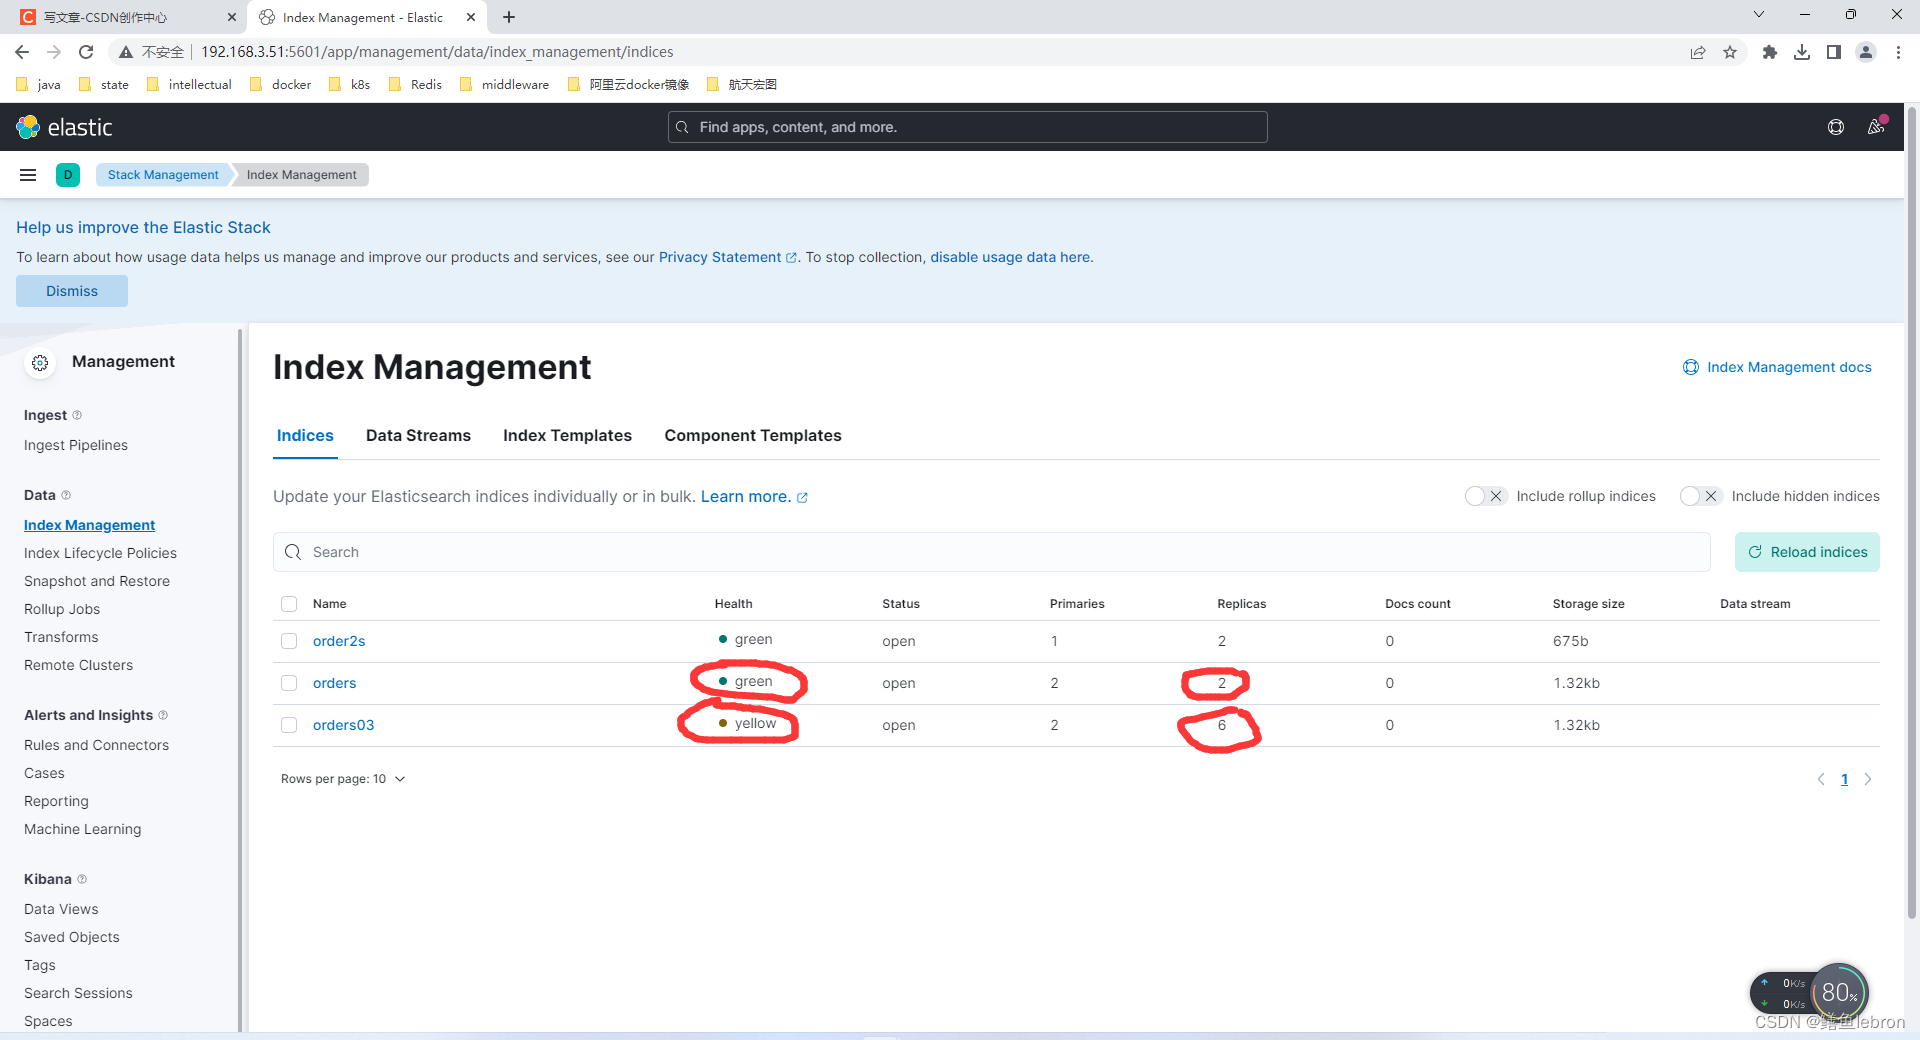1920x1040 pixels.
Task: Open browser tab search chevron
Action: pyautogui.click(x=1759, y=15)
